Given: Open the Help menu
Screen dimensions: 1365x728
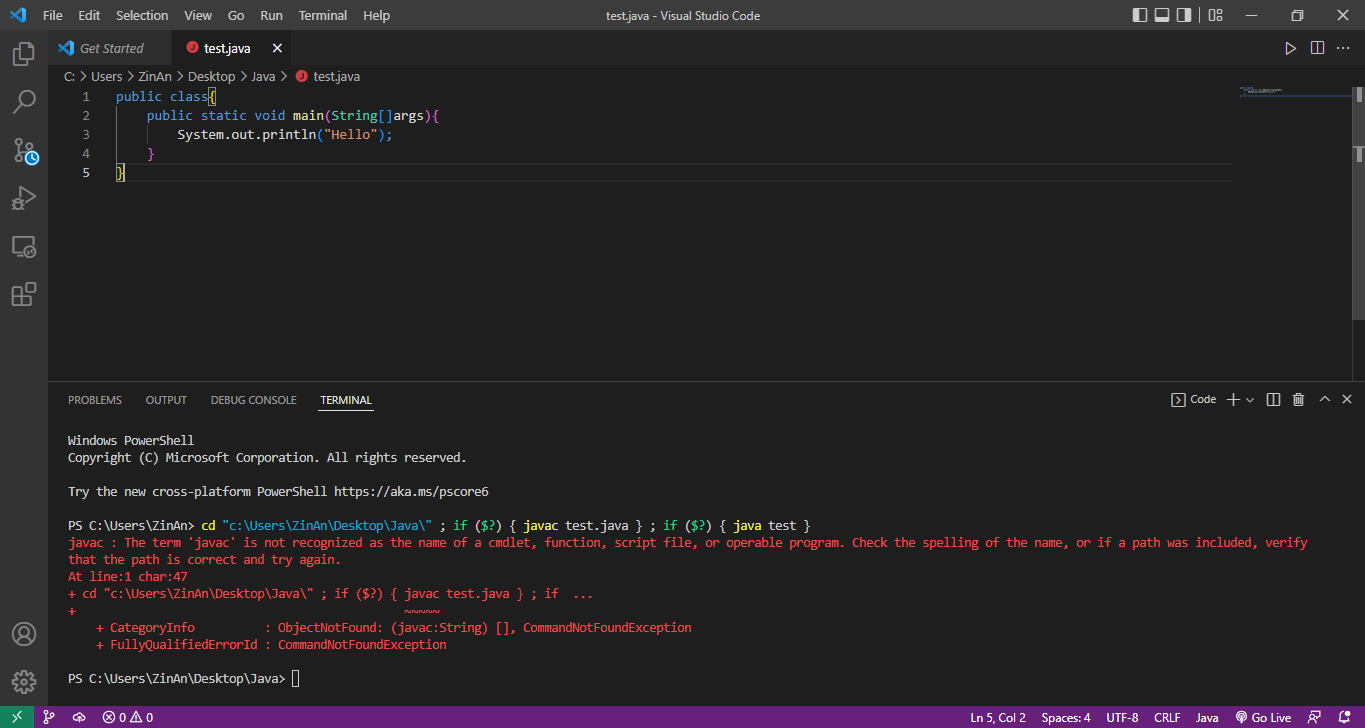Looking at the screenshot, I should click(377, 15).
